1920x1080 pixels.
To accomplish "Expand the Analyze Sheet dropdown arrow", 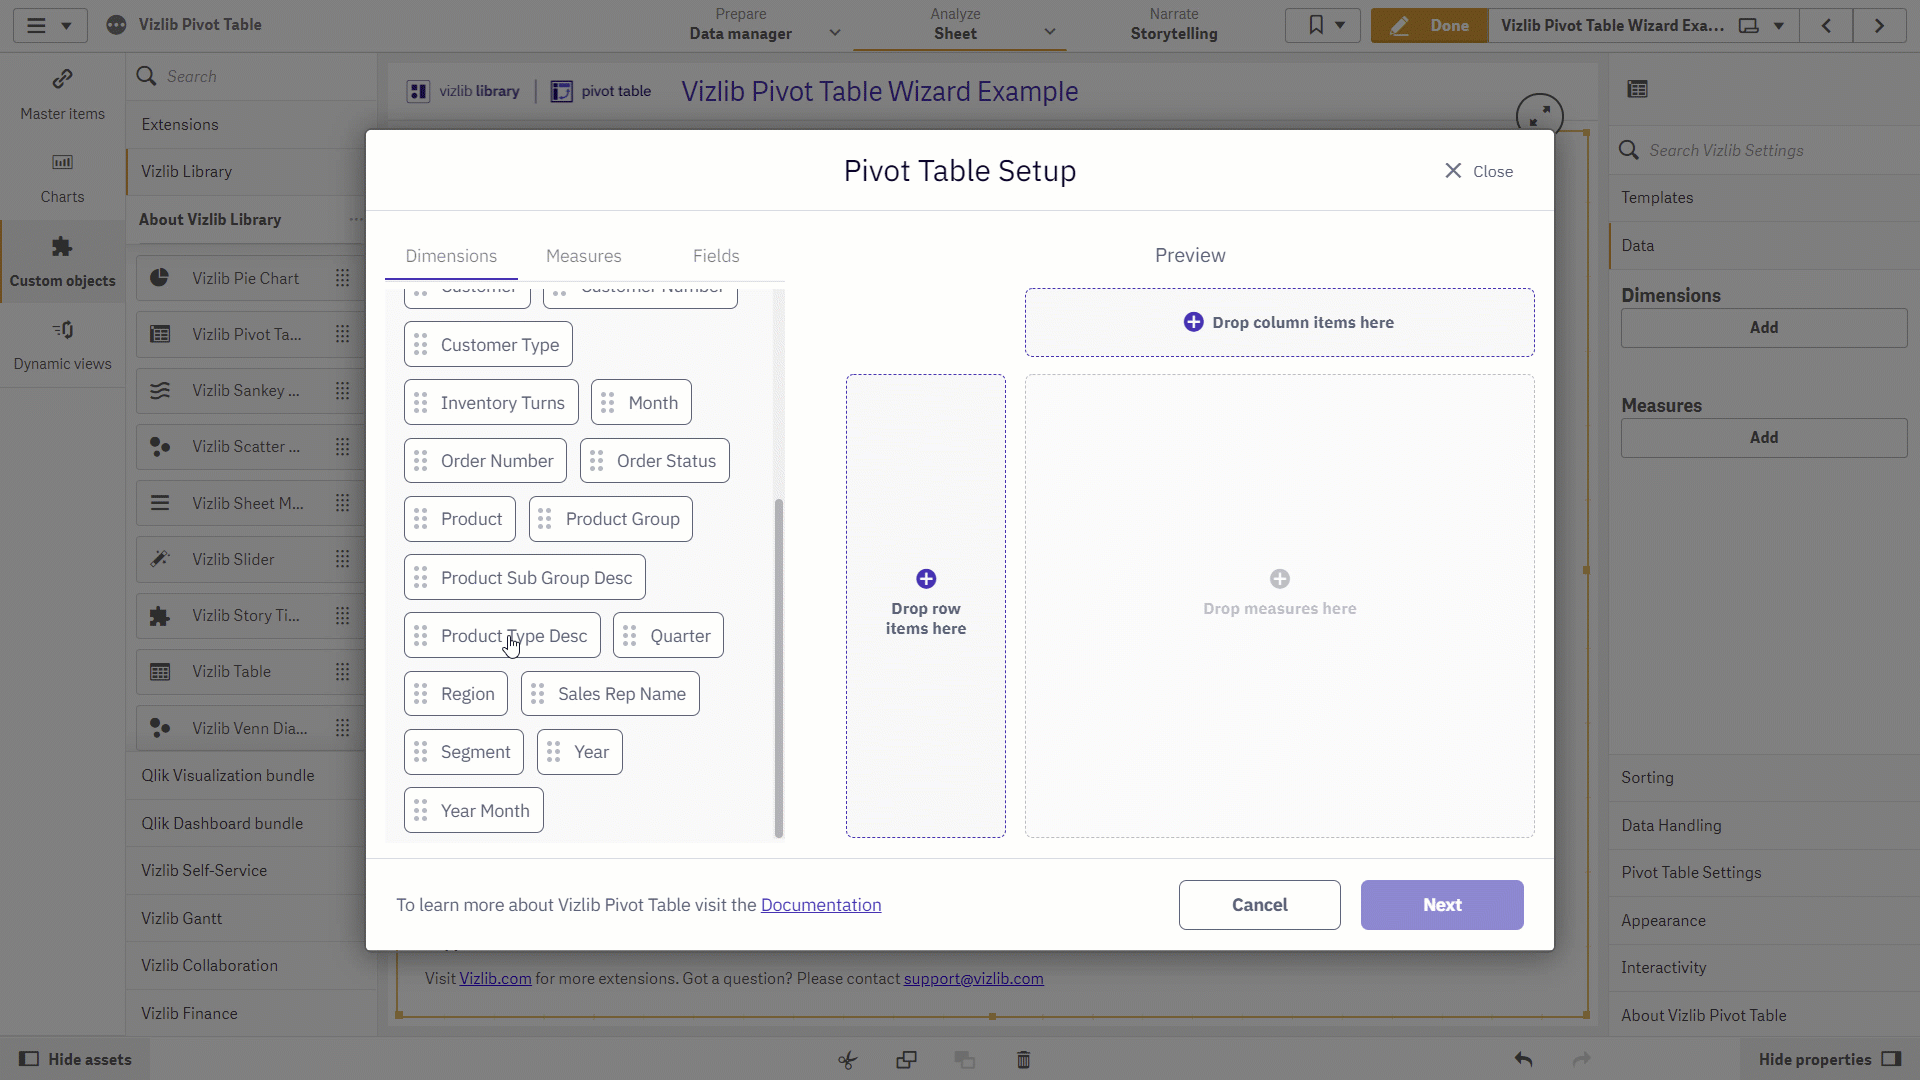I will (1050, 32).
